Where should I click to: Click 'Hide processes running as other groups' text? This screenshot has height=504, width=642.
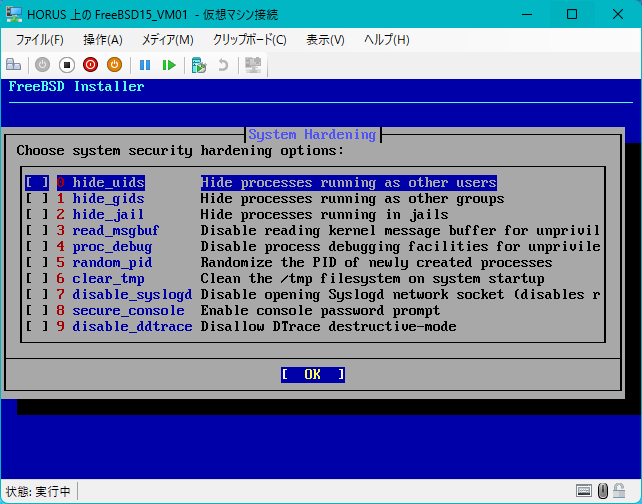click(x=352, y=199)
